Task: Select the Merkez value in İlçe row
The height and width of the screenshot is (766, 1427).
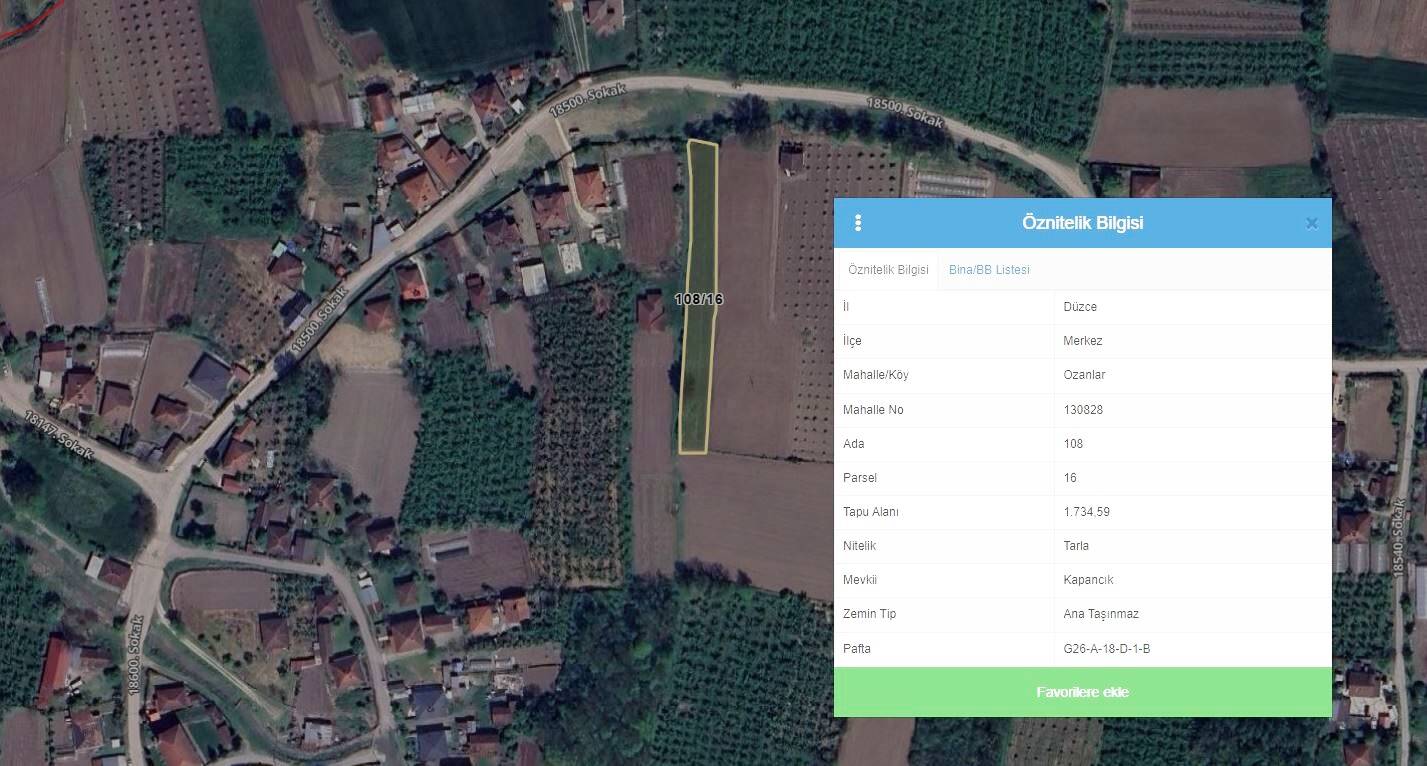Action: 1083,341
